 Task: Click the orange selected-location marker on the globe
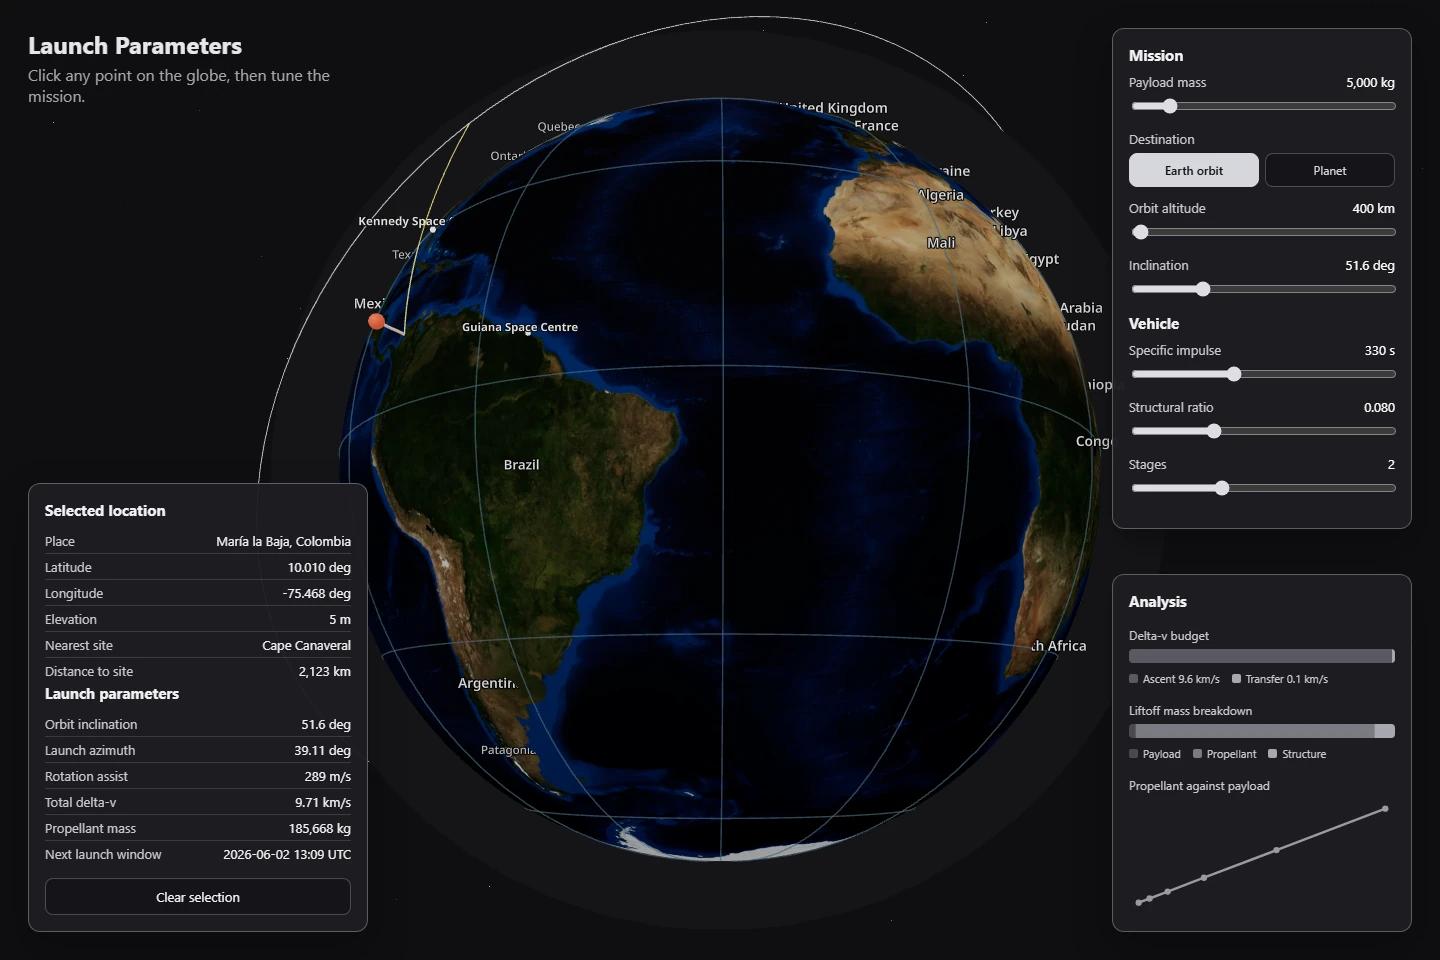376,321
